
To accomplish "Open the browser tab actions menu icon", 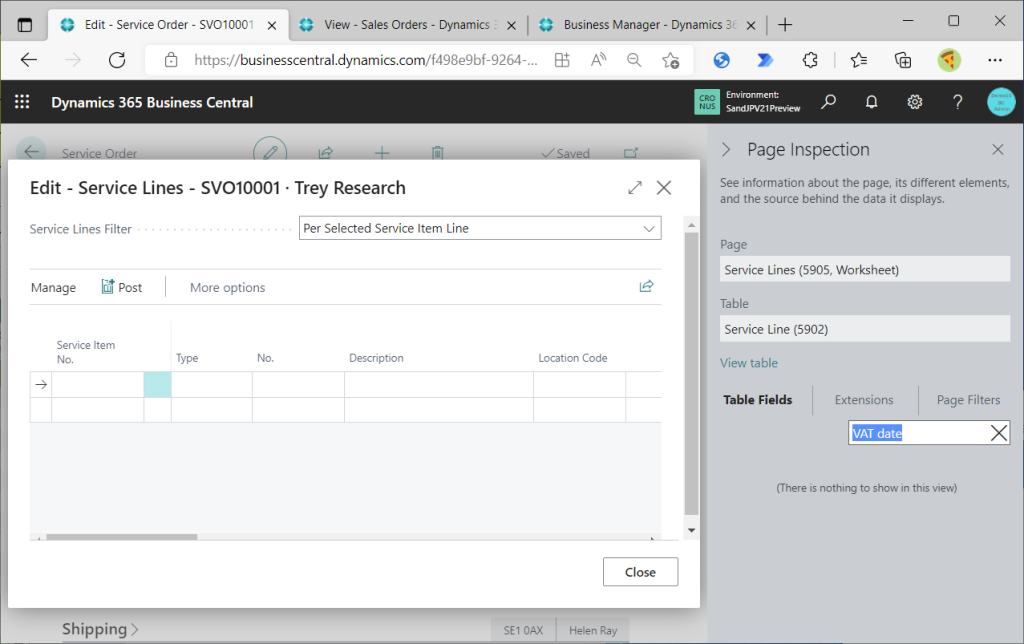I will [x=25, y=25].
